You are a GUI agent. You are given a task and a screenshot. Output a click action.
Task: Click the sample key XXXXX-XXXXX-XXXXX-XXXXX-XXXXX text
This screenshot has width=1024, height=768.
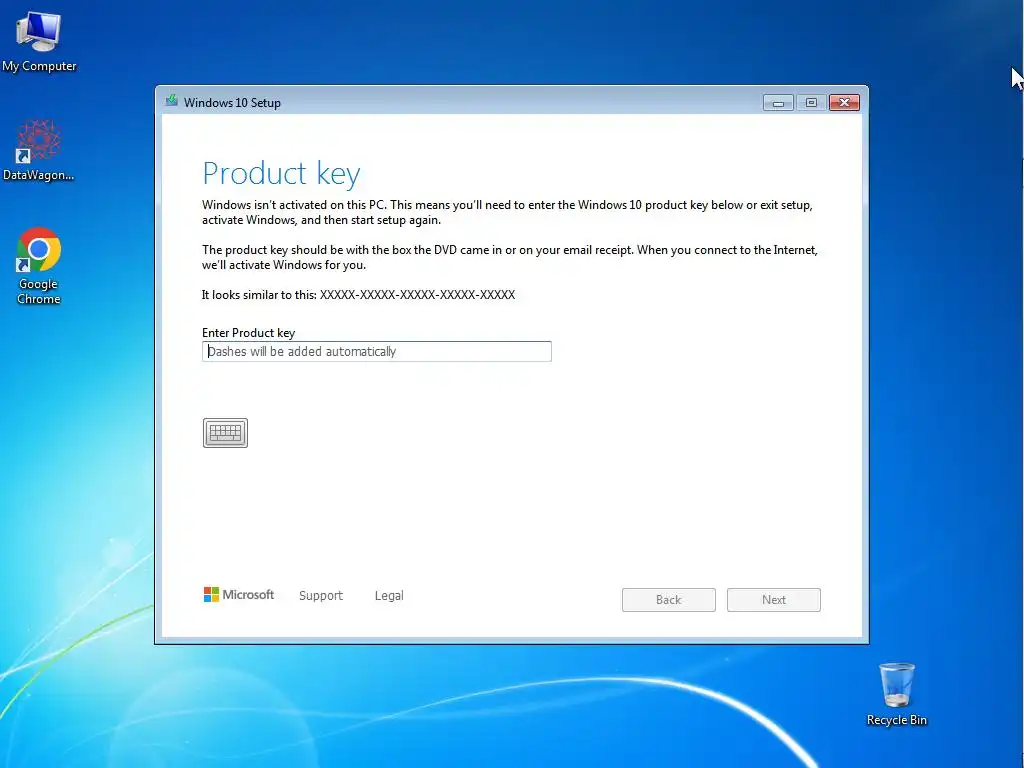pos(417,295)
